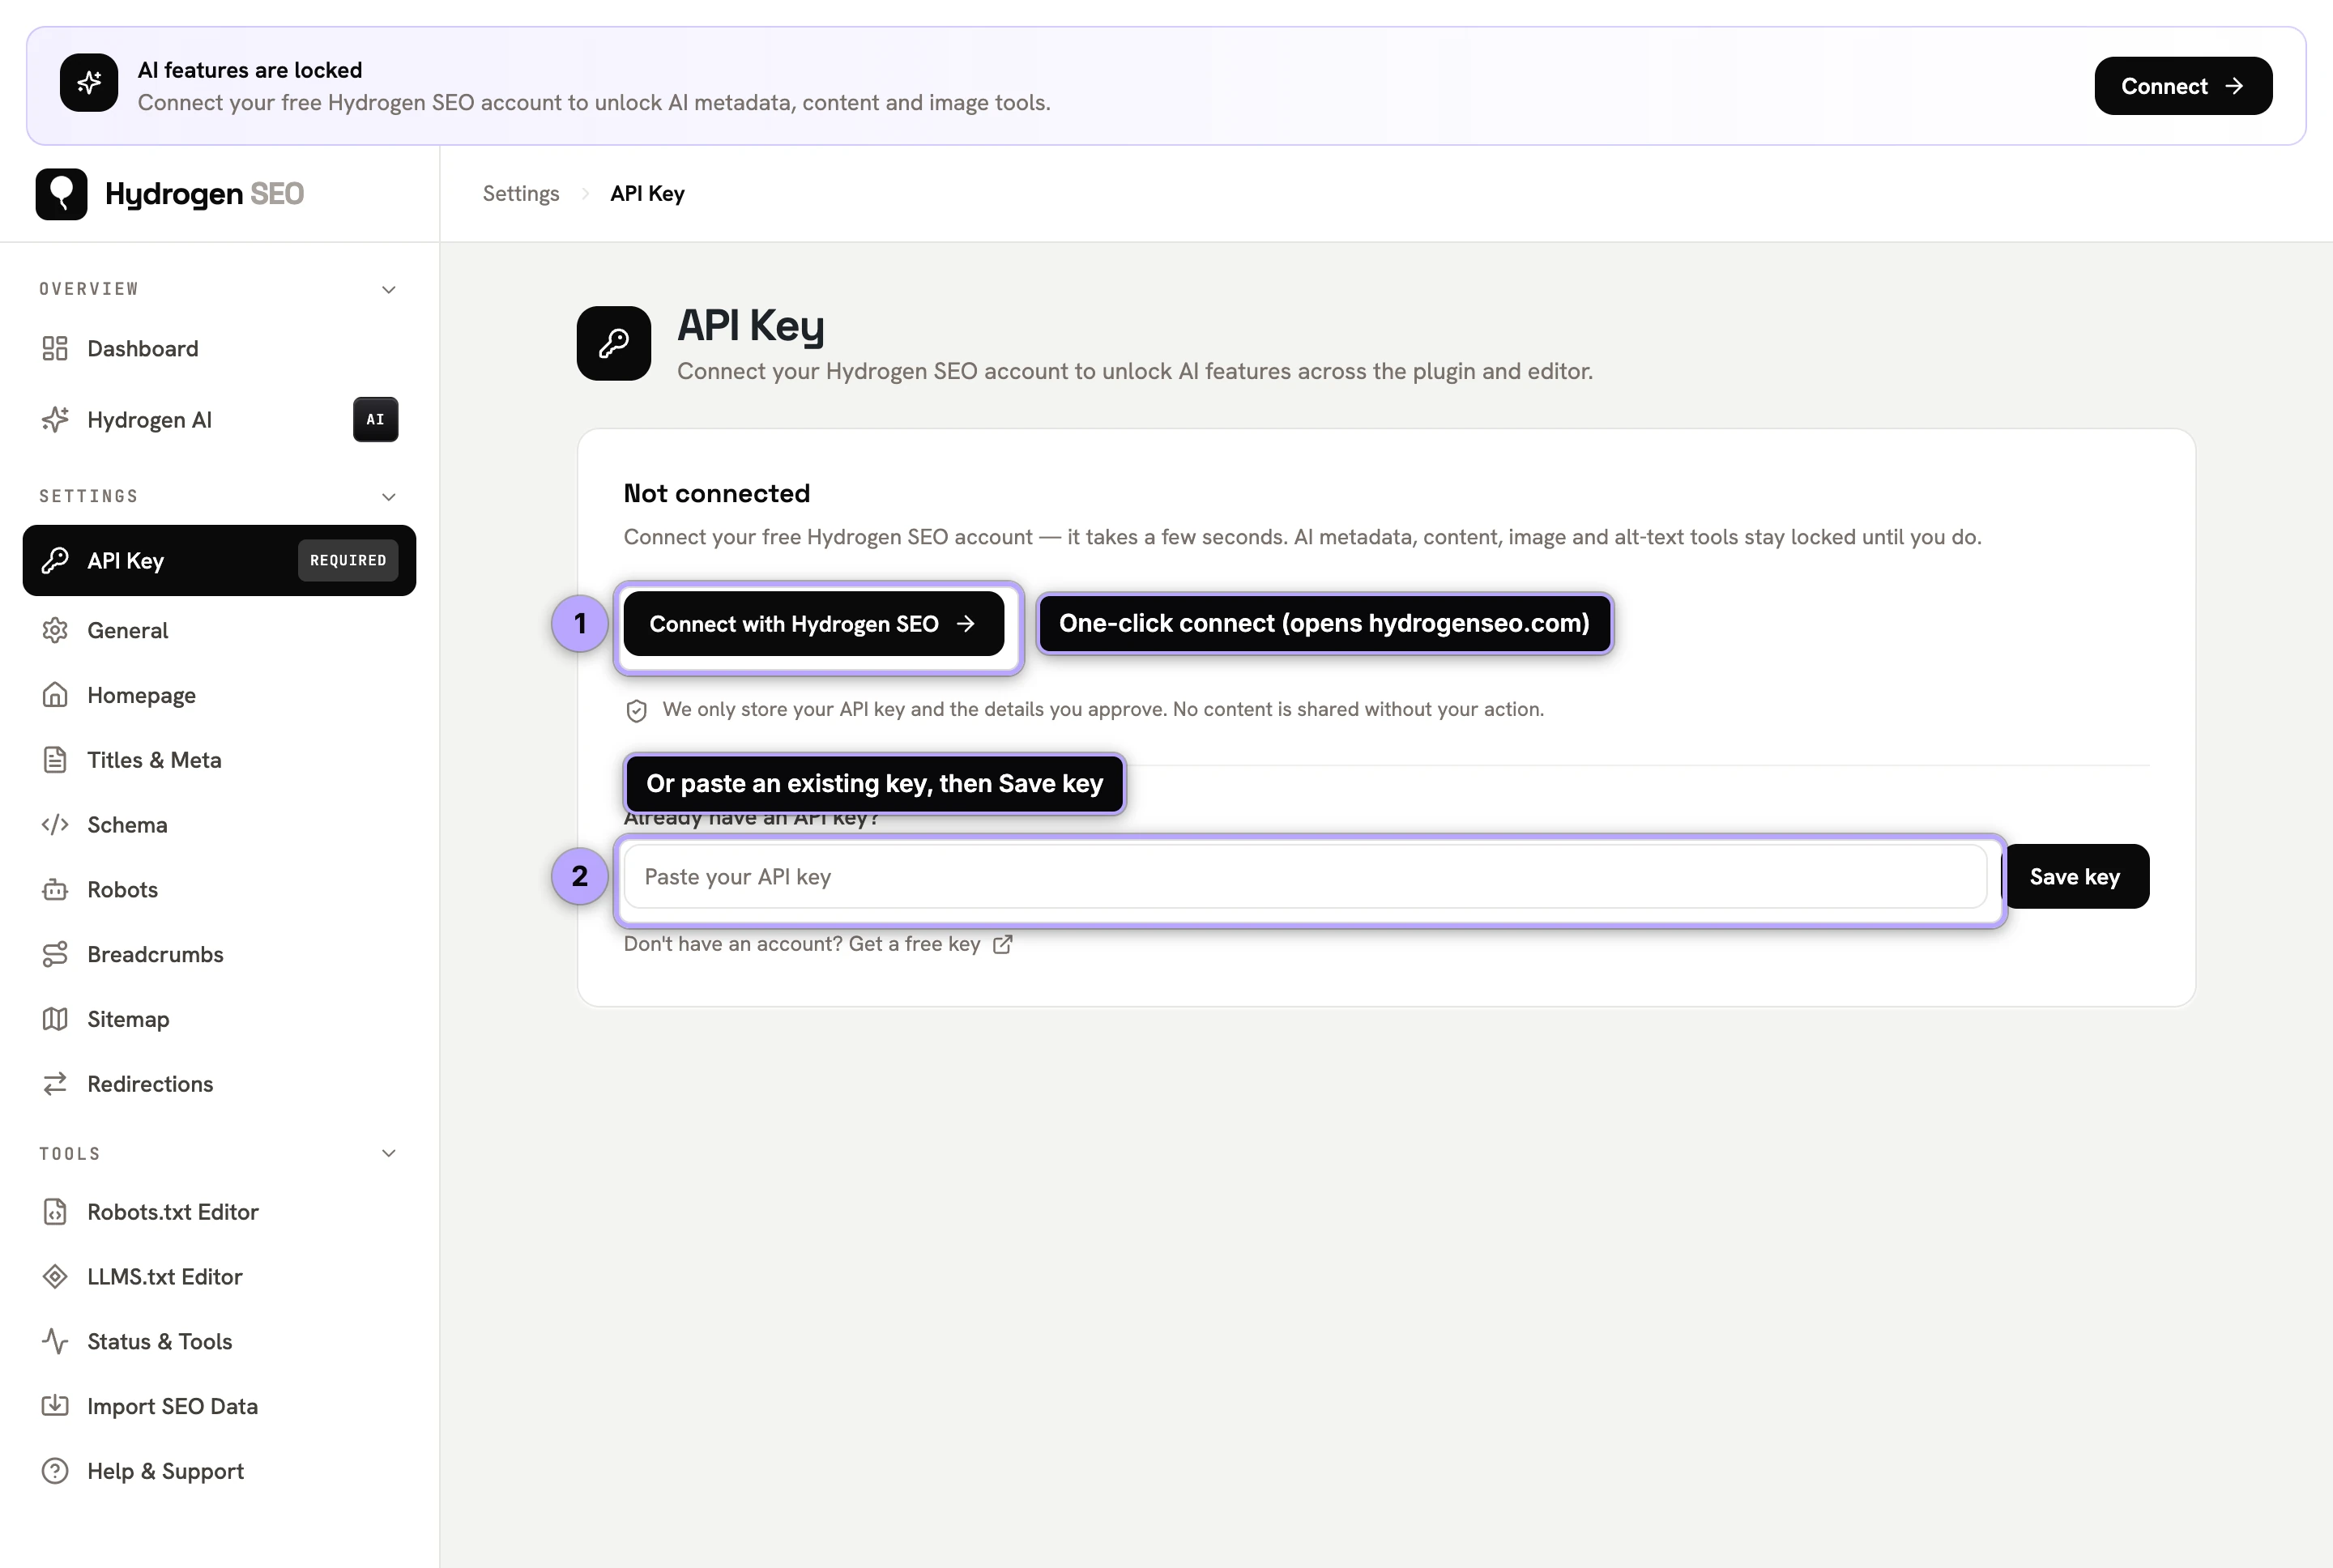Click the Sitemap map icon
This screenshot has height=1568, width=2333.
[x=55, y=1019]
